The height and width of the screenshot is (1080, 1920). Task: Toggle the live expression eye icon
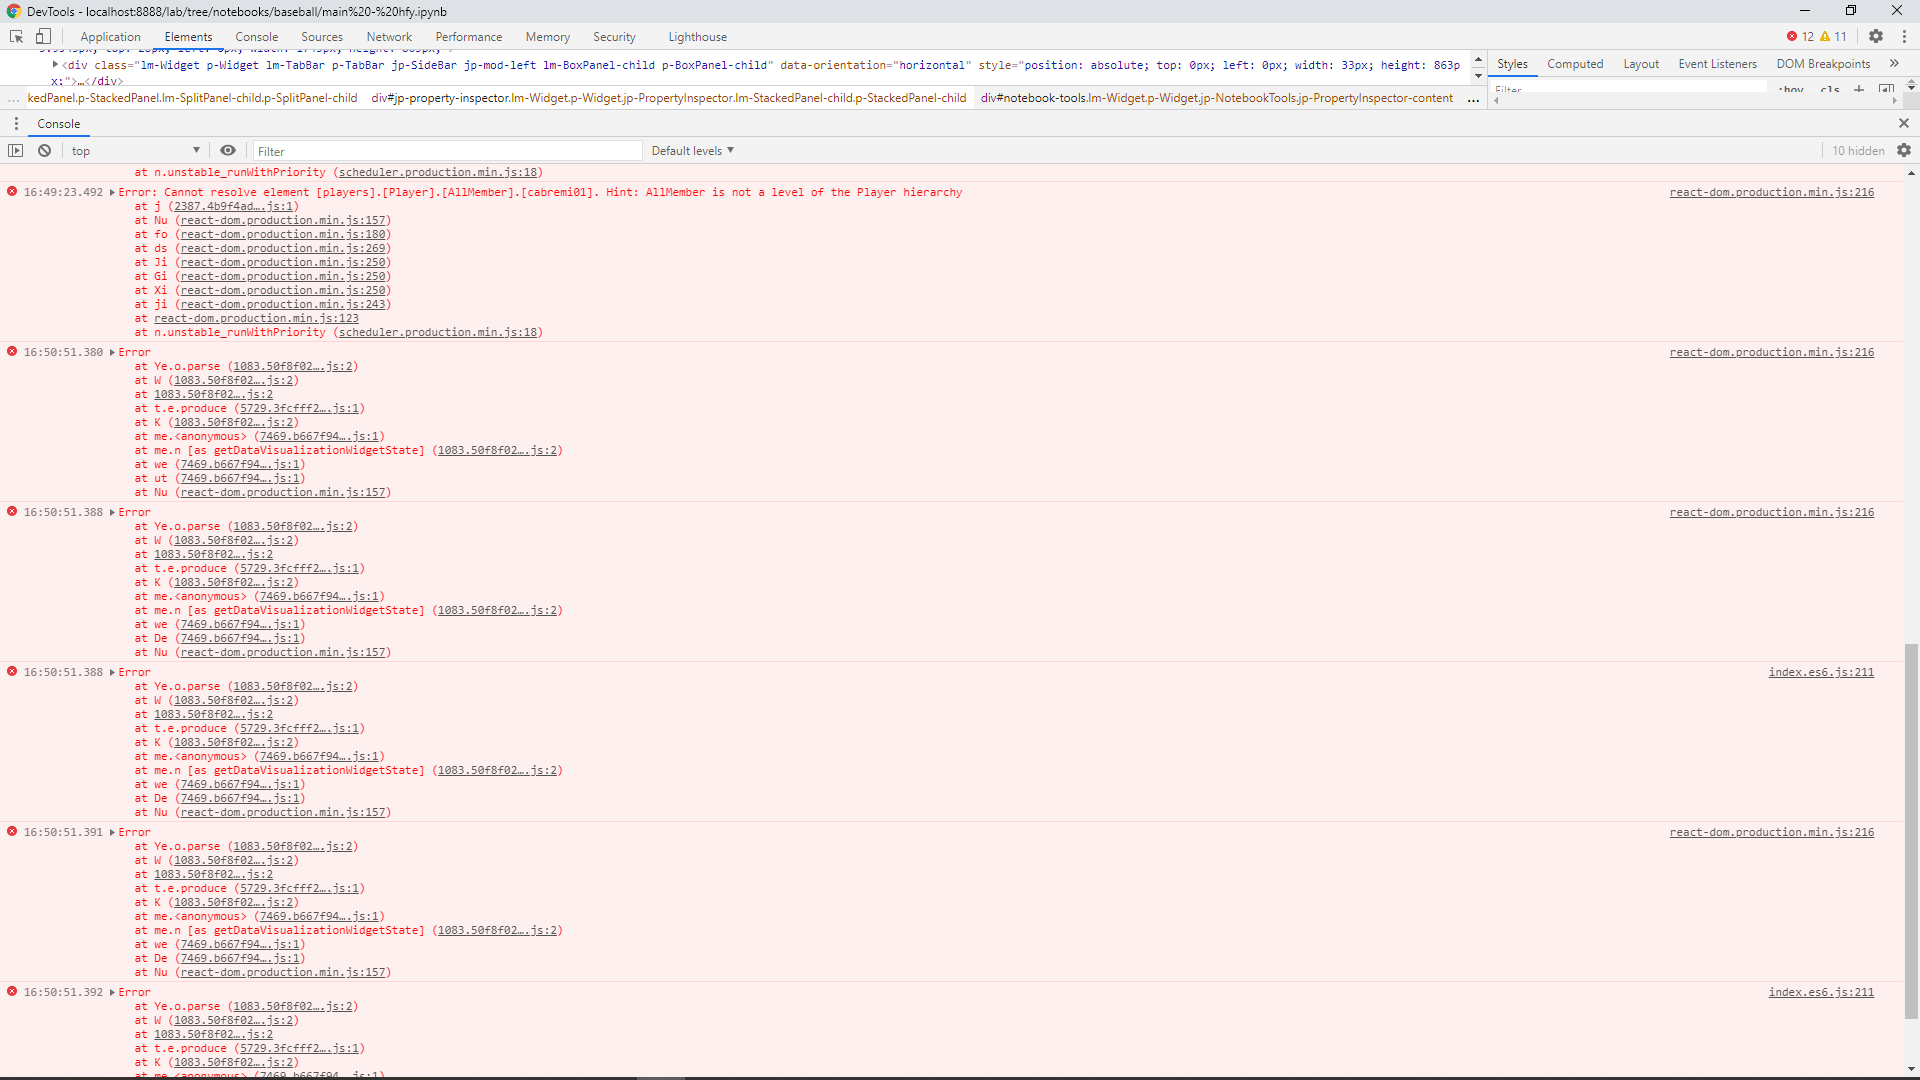228,151
